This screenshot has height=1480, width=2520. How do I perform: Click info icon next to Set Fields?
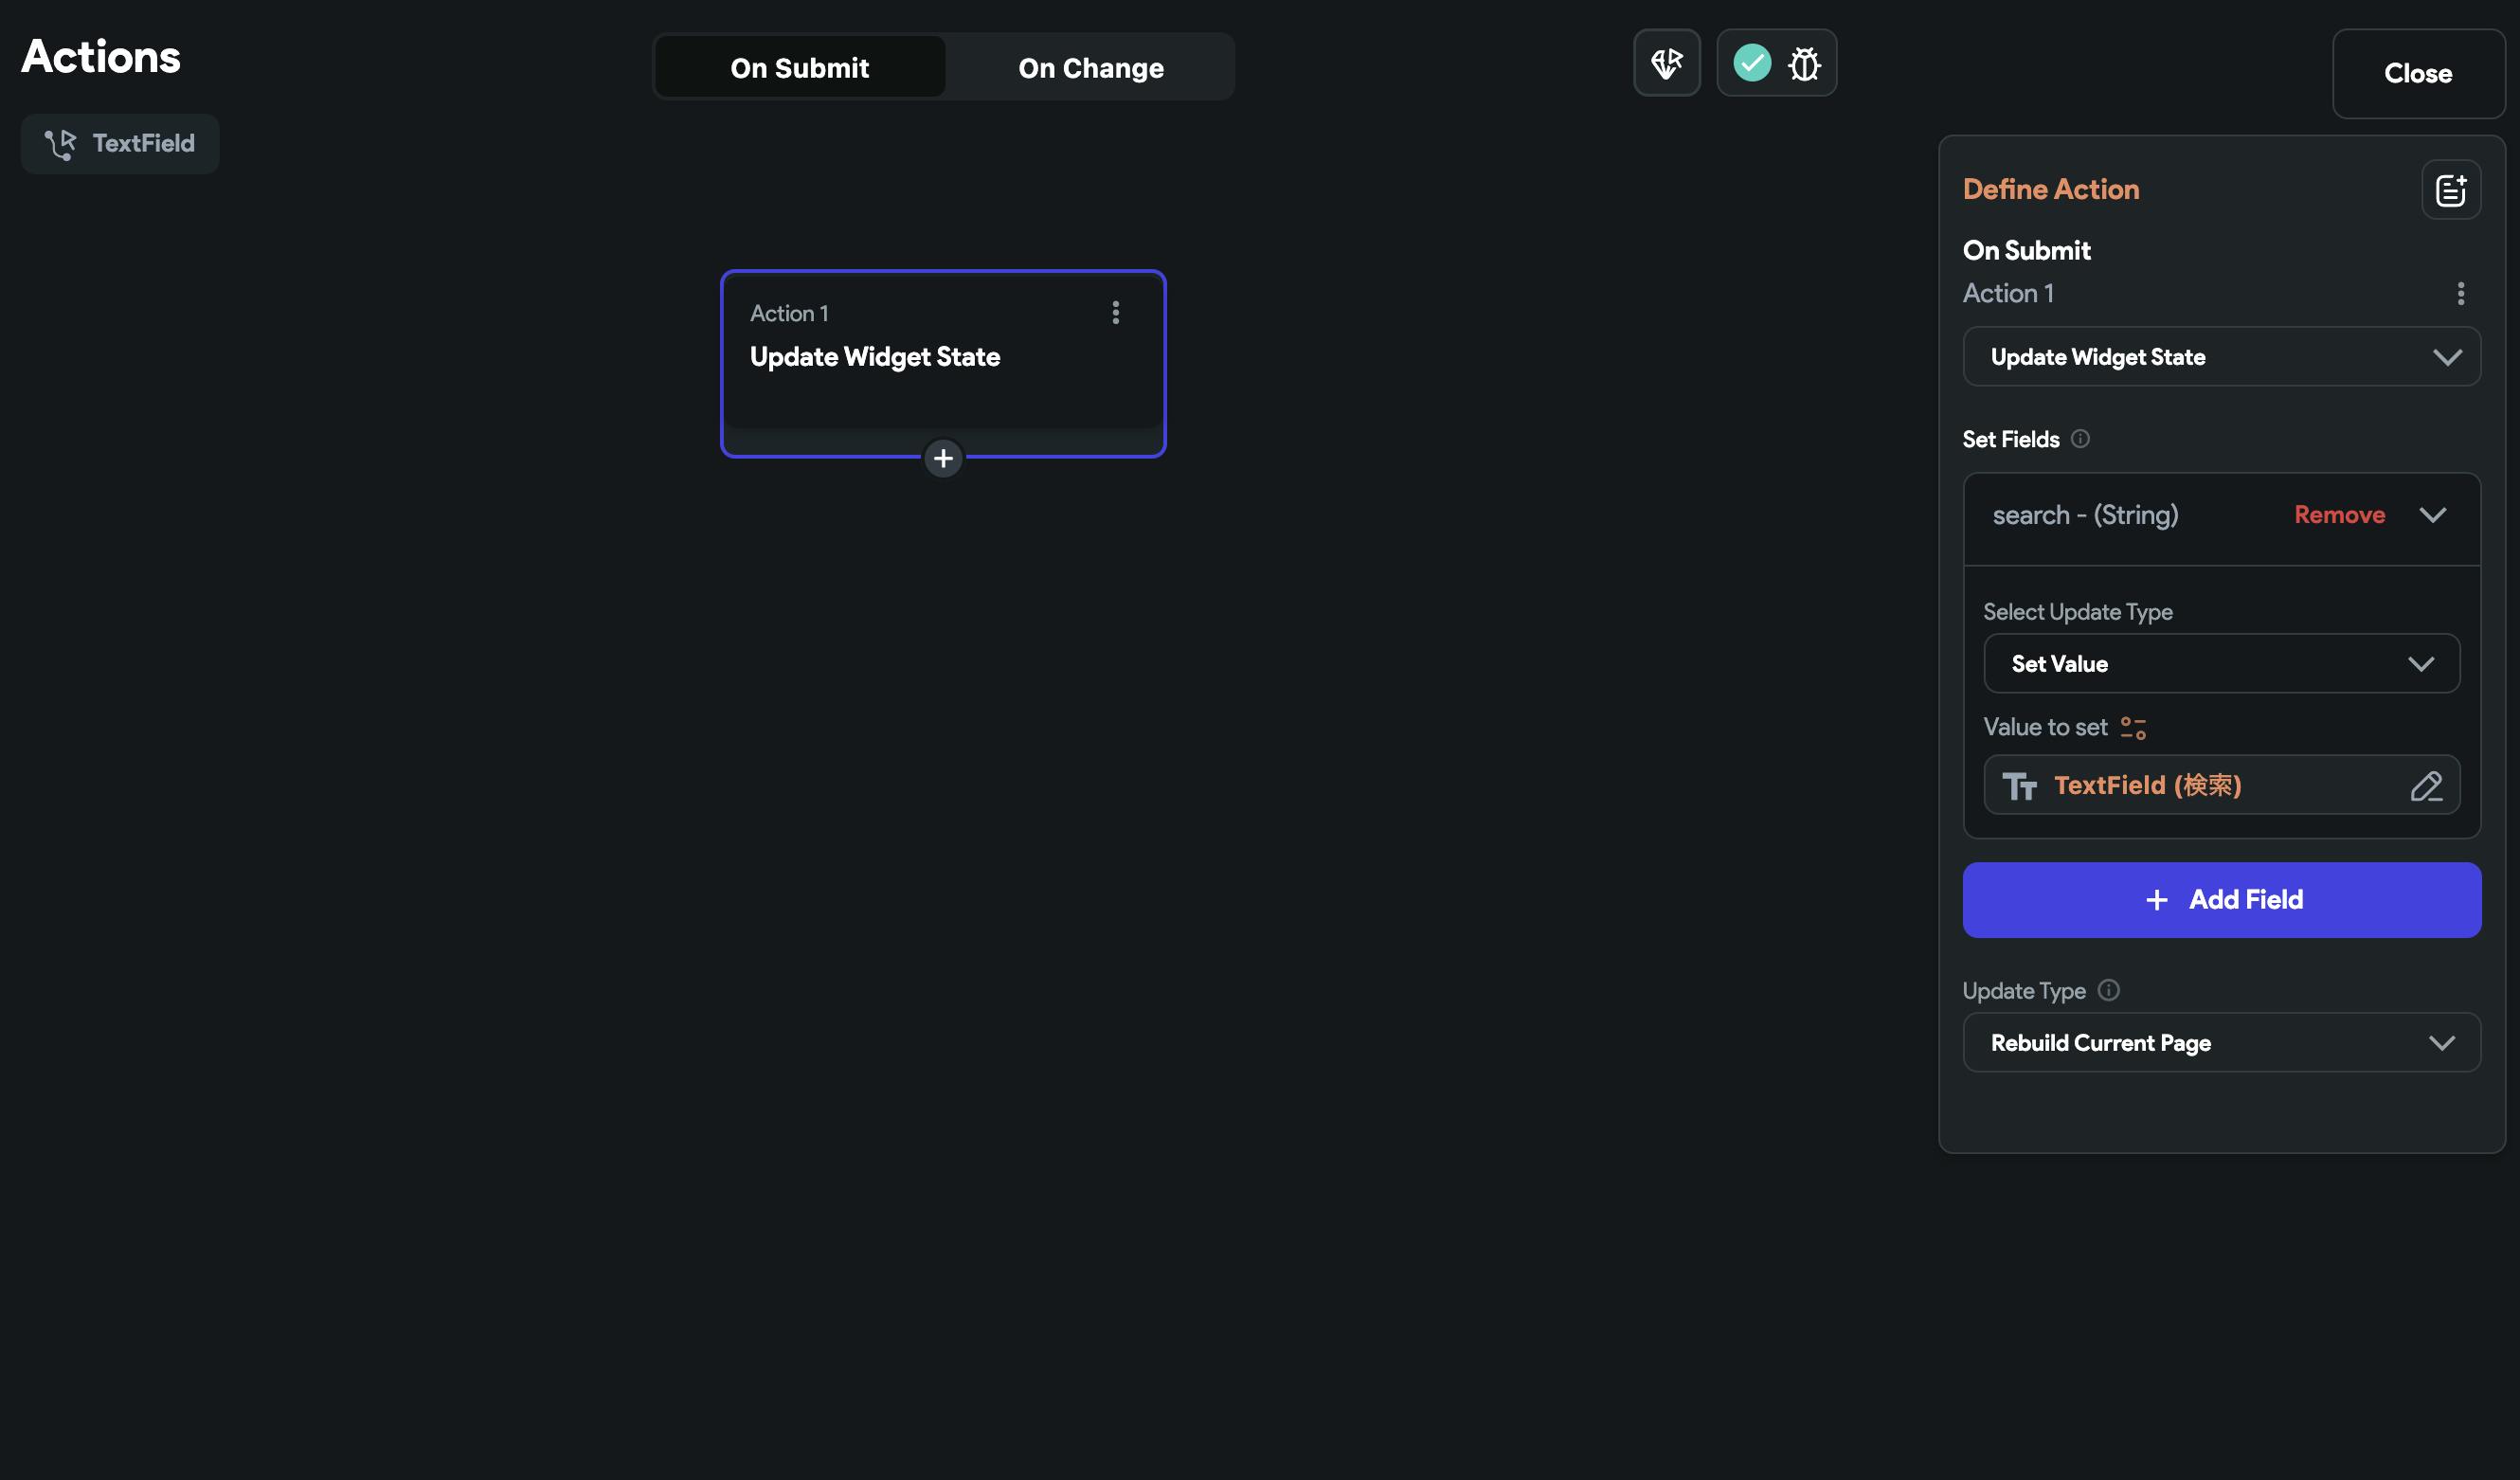coord(2080,439)
